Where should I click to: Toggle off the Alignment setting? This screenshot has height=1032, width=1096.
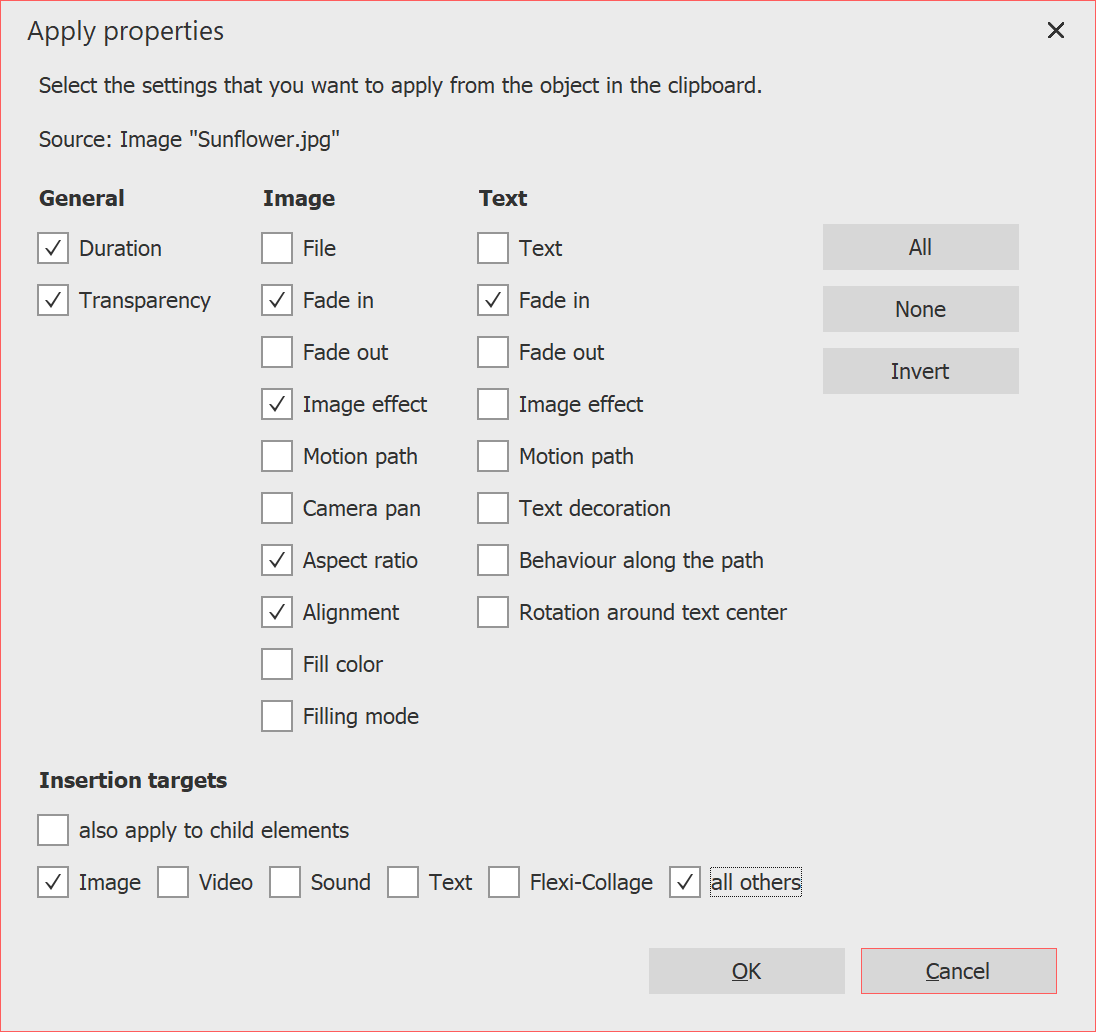pyautogui.click(x=277, y=612)
